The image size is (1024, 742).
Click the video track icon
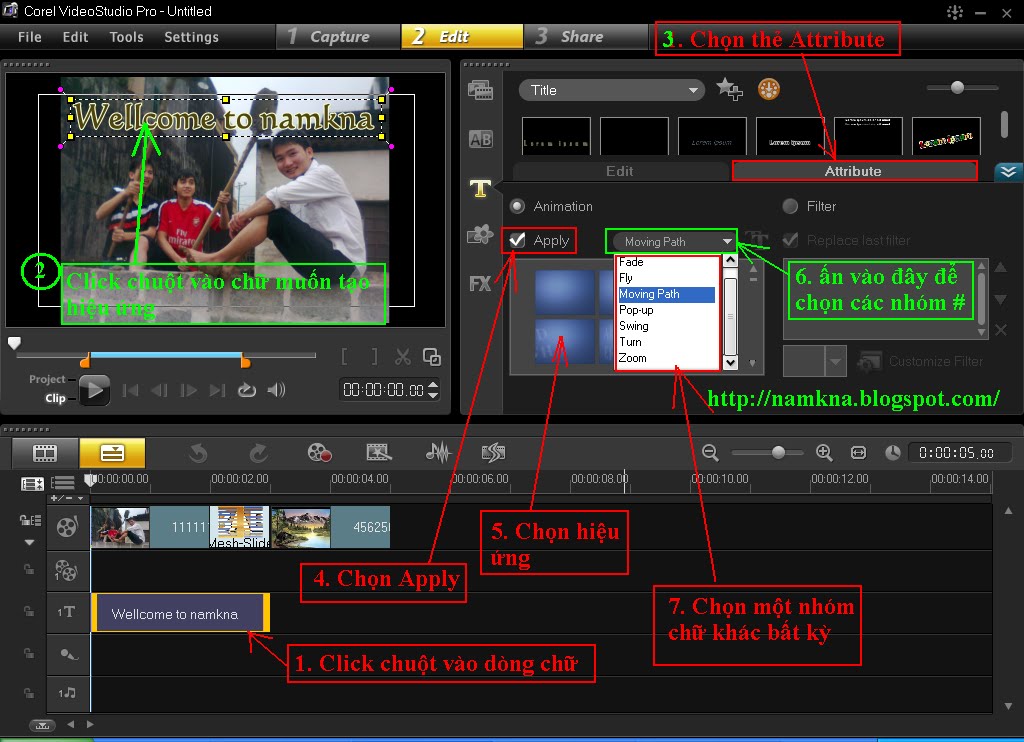[x=67, y=526]
